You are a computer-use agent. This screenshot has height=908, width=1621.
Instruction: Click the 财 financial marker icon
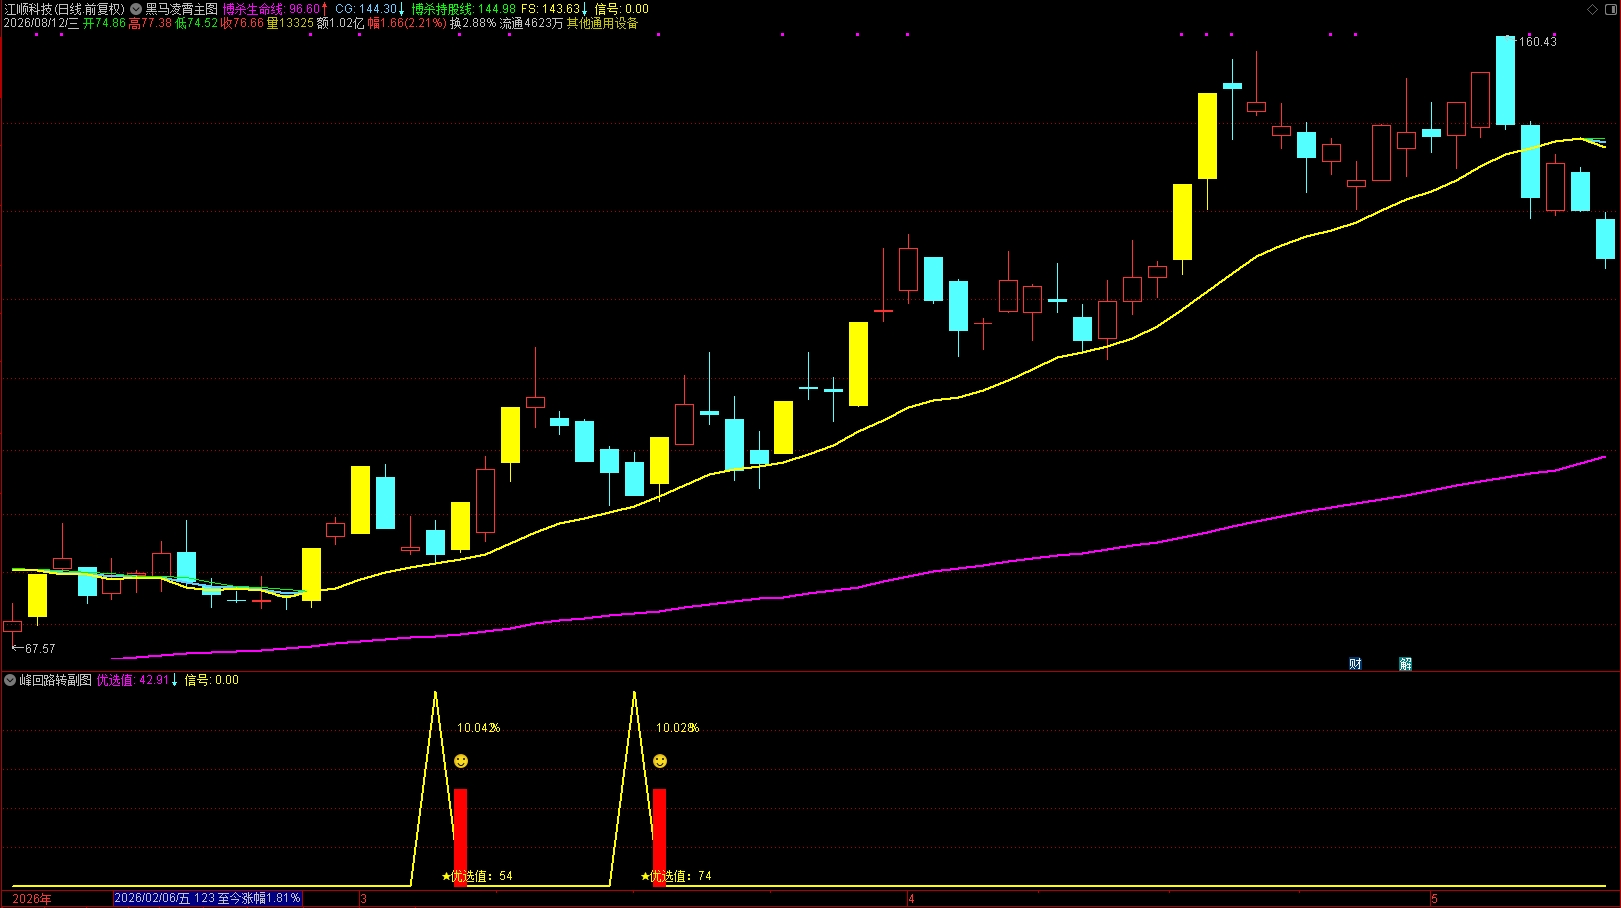[x=1355, y=664]
